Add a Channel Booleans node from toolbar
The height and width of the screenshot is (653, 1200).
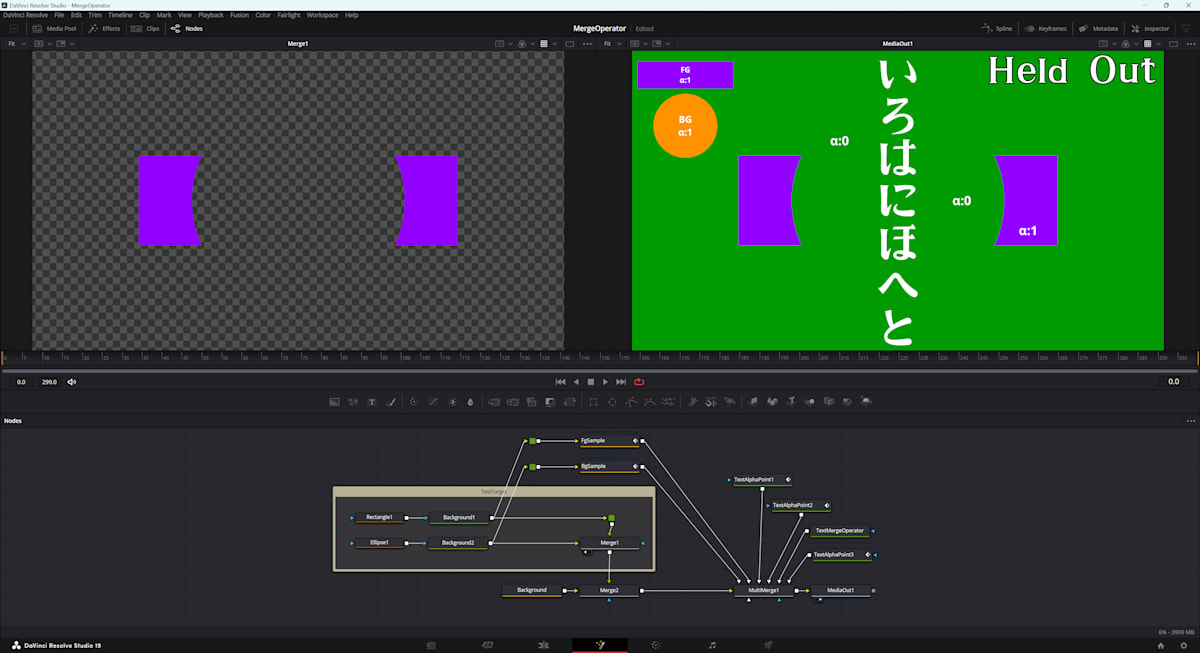click(x=513, y=402)
